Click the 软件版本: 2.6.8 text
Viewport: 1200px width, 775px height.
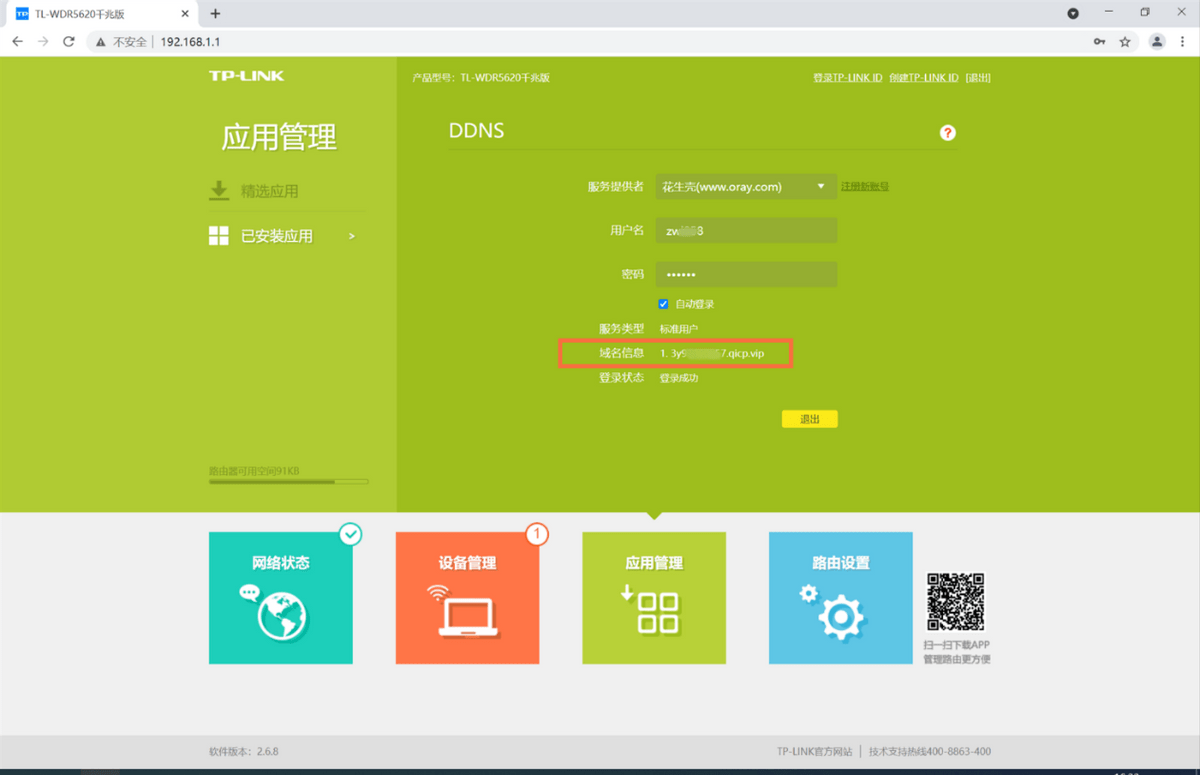[x=244, y=751]
